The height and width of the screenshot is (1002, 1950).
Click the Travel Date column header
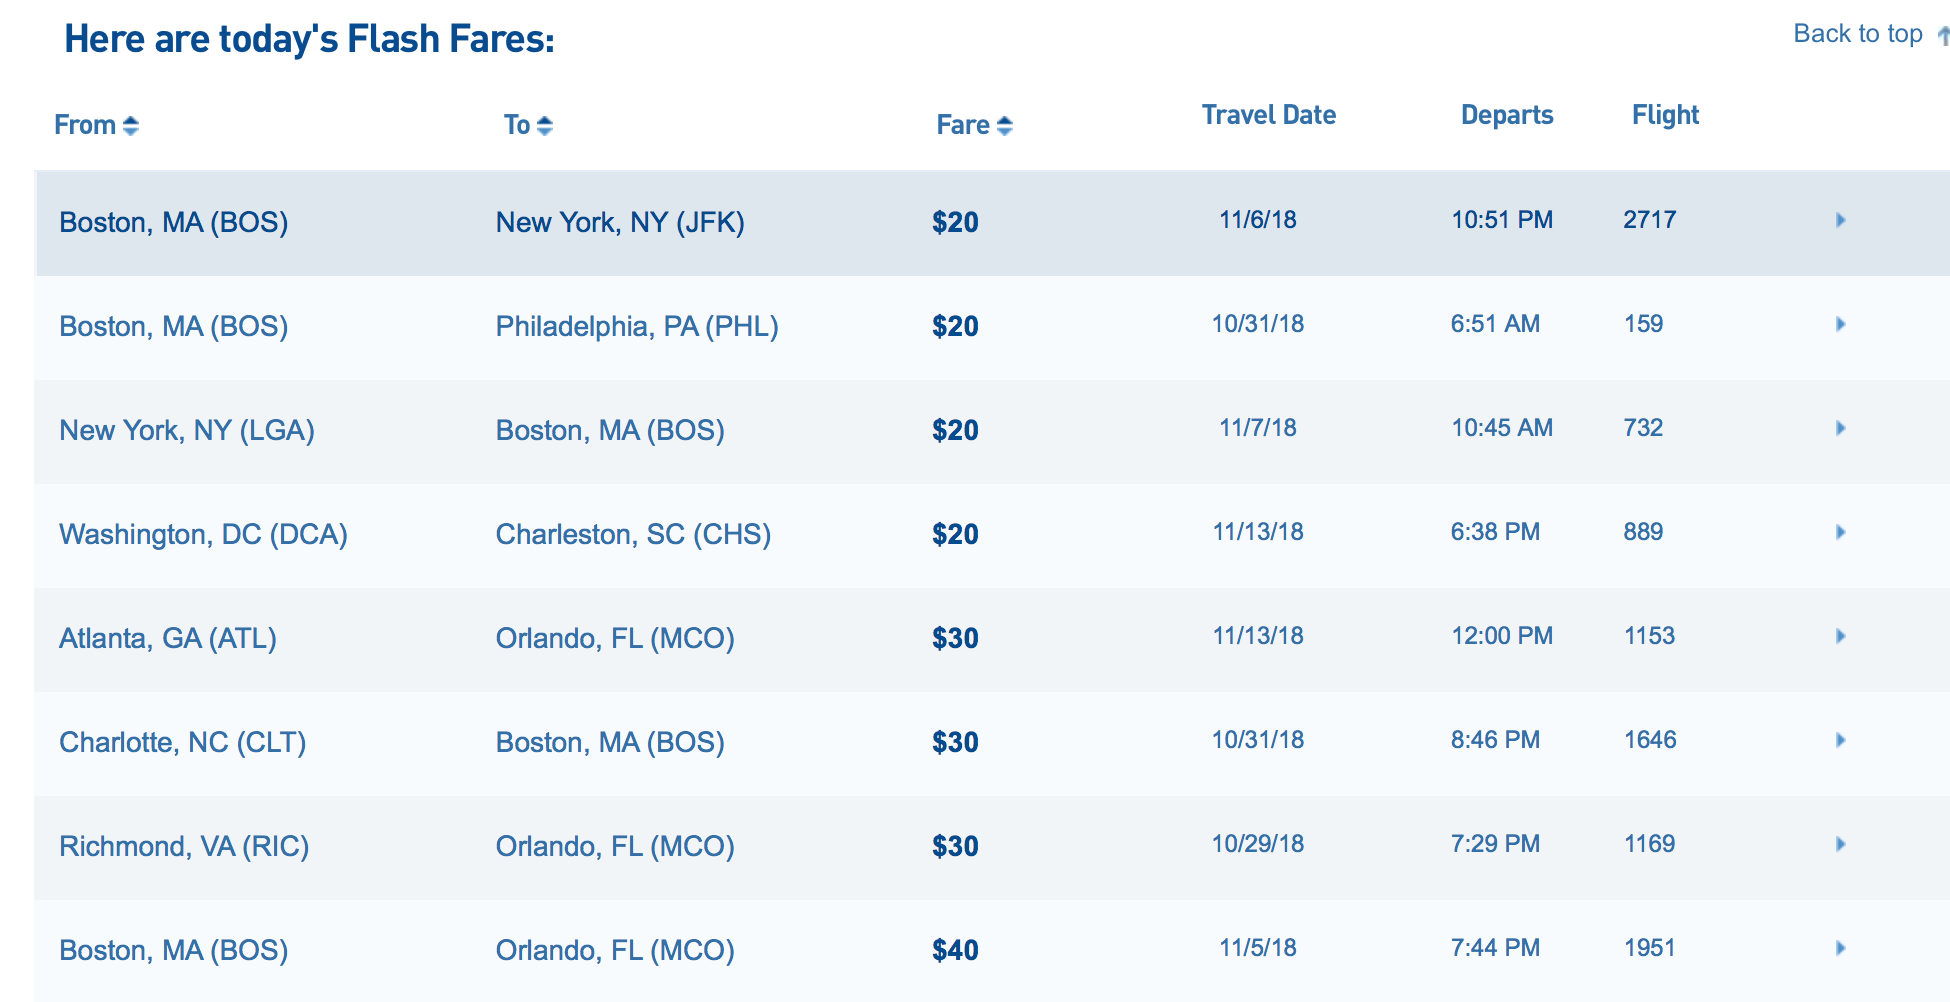[1268, 115]
